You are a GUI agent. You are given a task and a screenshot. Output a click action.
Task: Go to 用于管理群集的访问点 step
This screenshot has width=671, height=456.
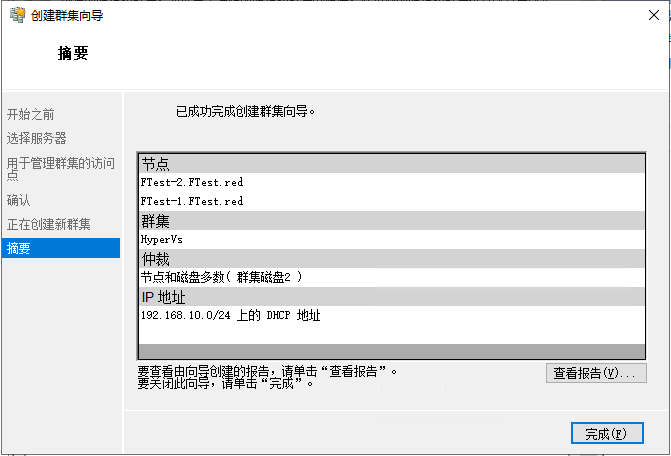click(61, 169)
